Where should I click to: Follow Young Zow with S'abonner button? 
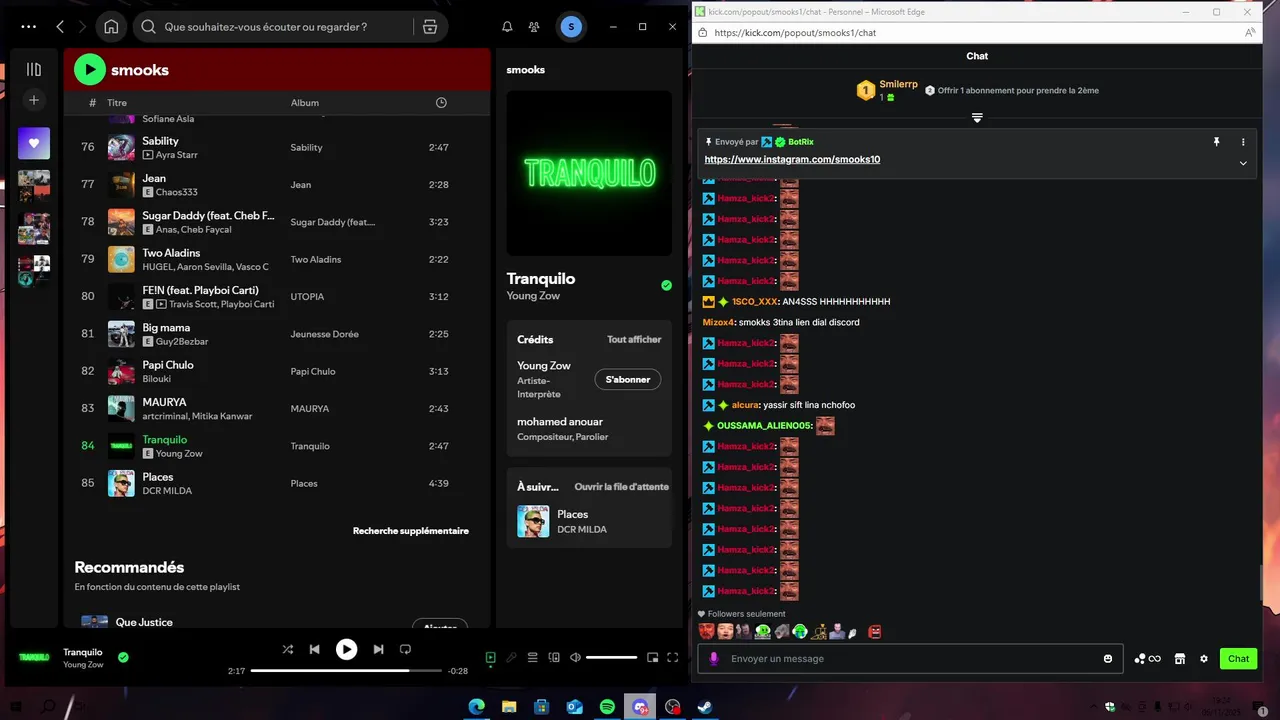pos(628,380)
